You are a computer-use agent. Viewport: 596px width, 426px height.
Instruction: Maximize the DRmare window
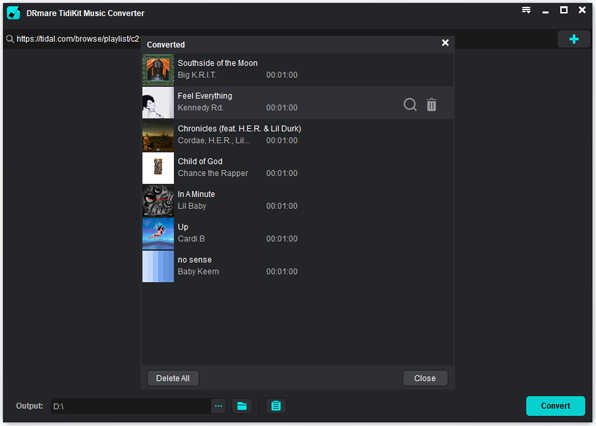click(x=564, y=10)
